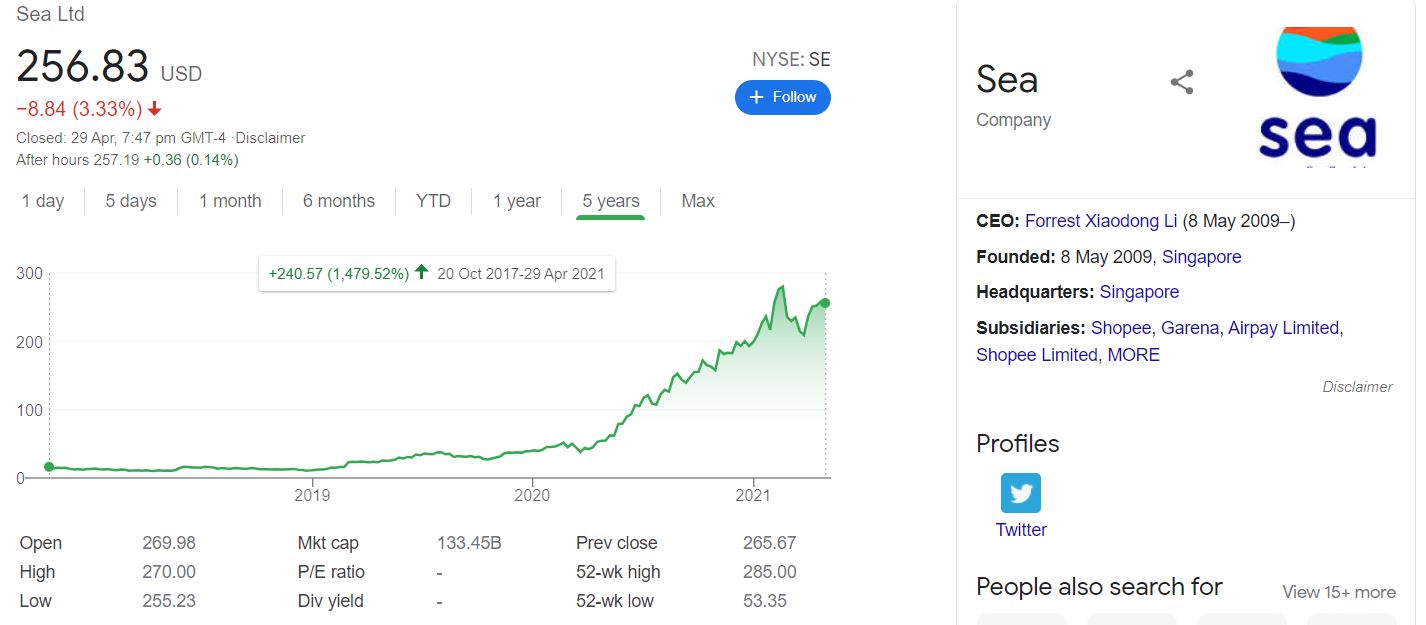Click the share icon next to Sea

click(1182, 82)
